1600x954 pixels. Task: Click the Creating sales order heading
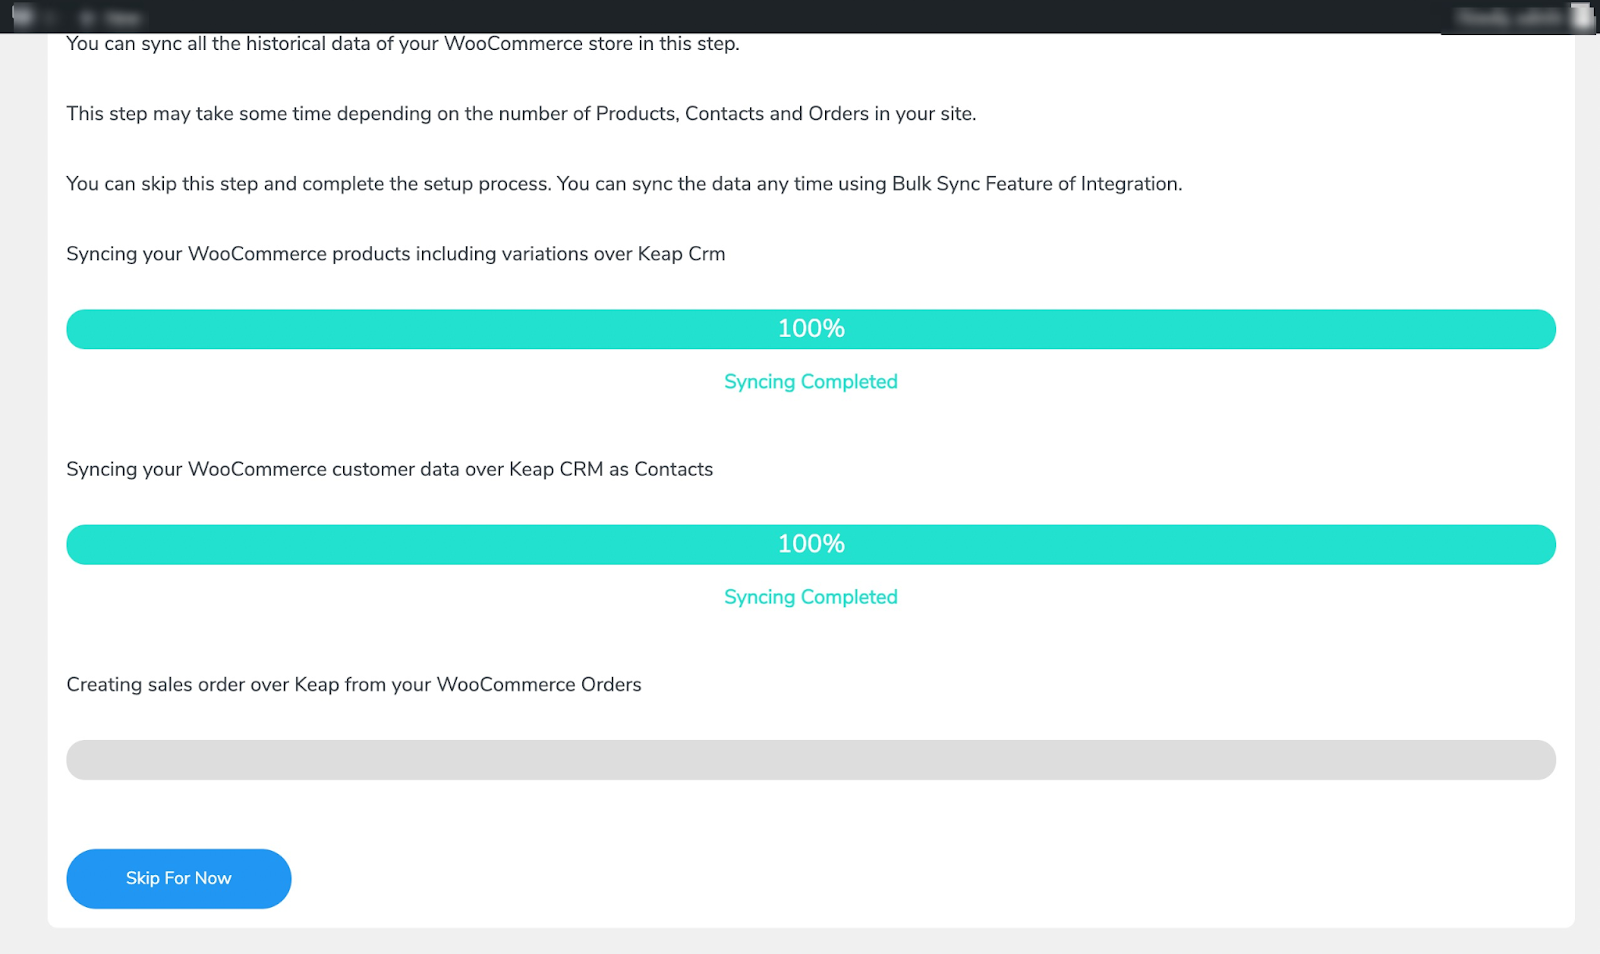pos(354,685)
